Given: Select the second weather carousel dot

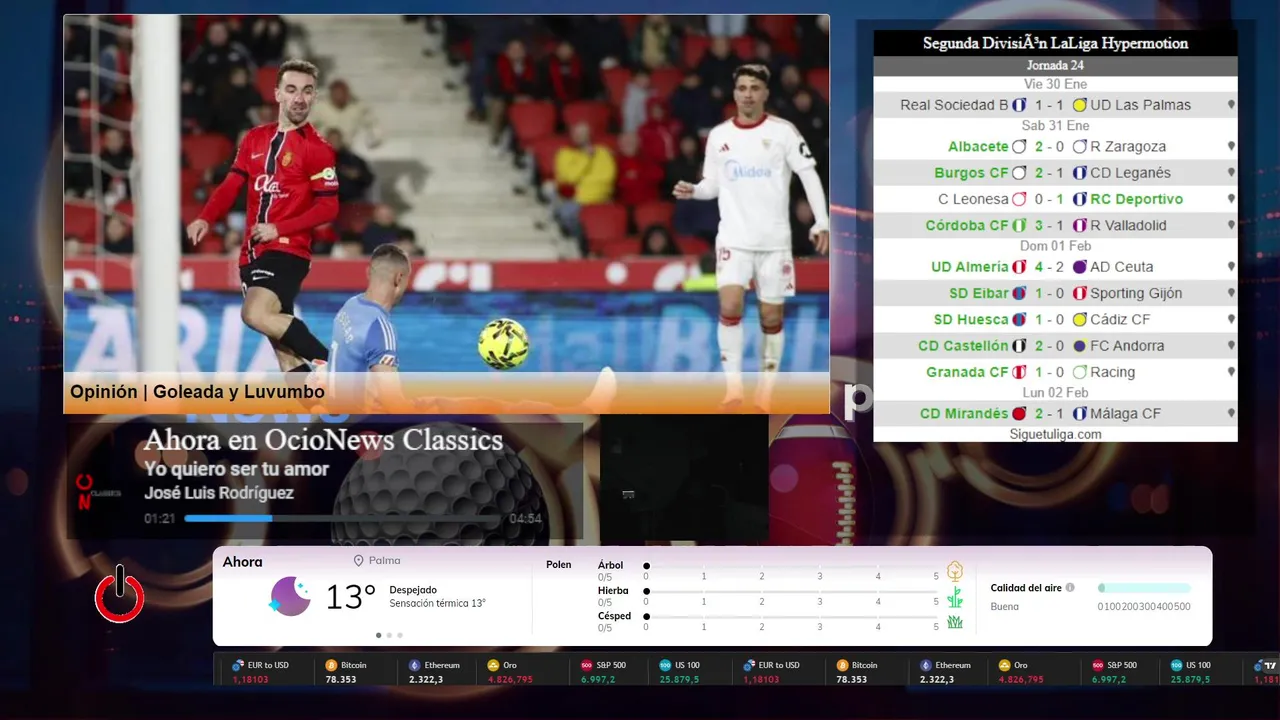Looking at the screenshot, I should point(390,635).
